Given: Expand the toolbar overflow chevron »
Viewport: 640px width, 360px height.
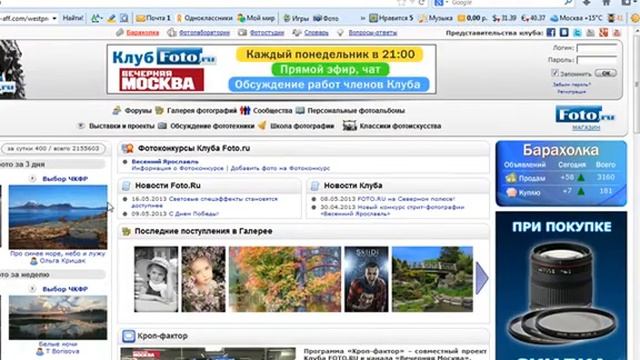Looking at the screenshot, I should coord(362,18).
